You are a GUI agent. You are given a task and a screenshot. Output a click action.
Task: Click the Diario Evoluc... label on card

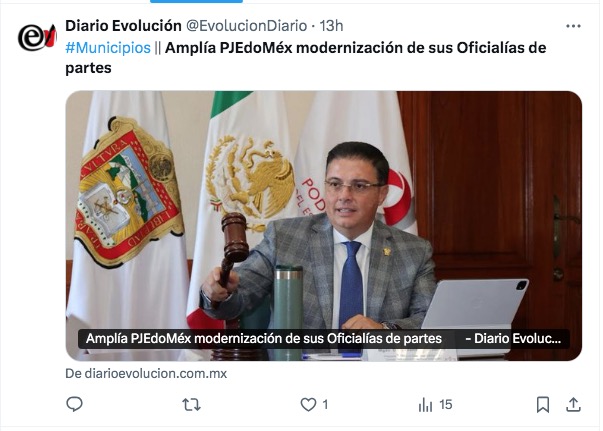pos(513,339)
